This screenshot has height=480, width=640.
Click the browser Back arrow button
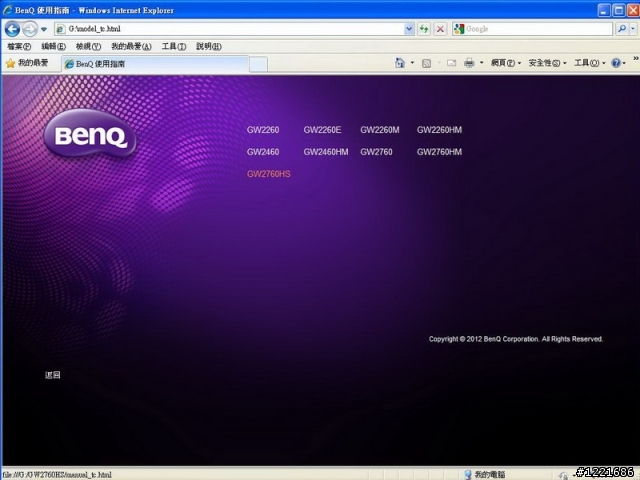tap(12, 29)
